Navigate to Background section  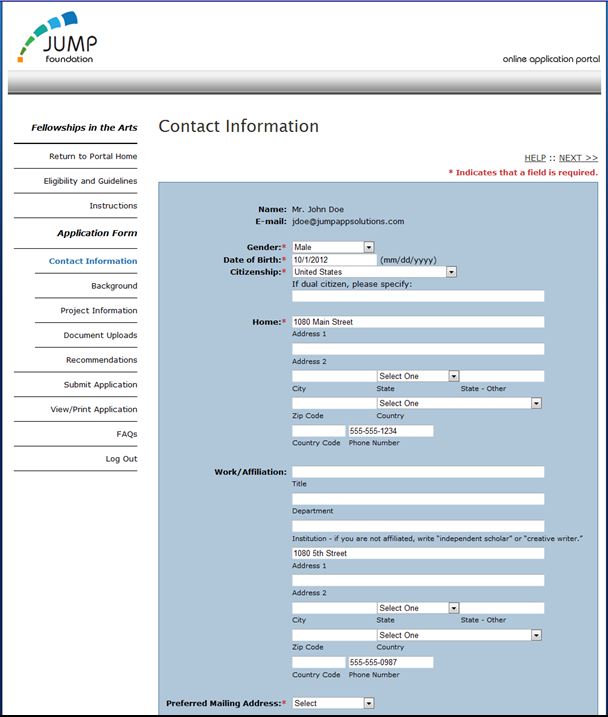pyautogui.click(x=114, y=286)
